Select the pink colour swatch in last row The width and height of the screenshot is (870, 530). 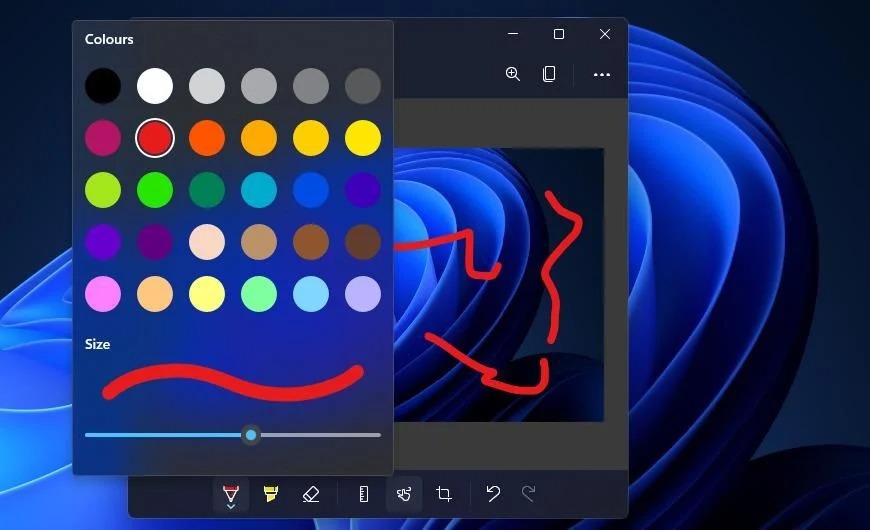(x=103, y=294)
